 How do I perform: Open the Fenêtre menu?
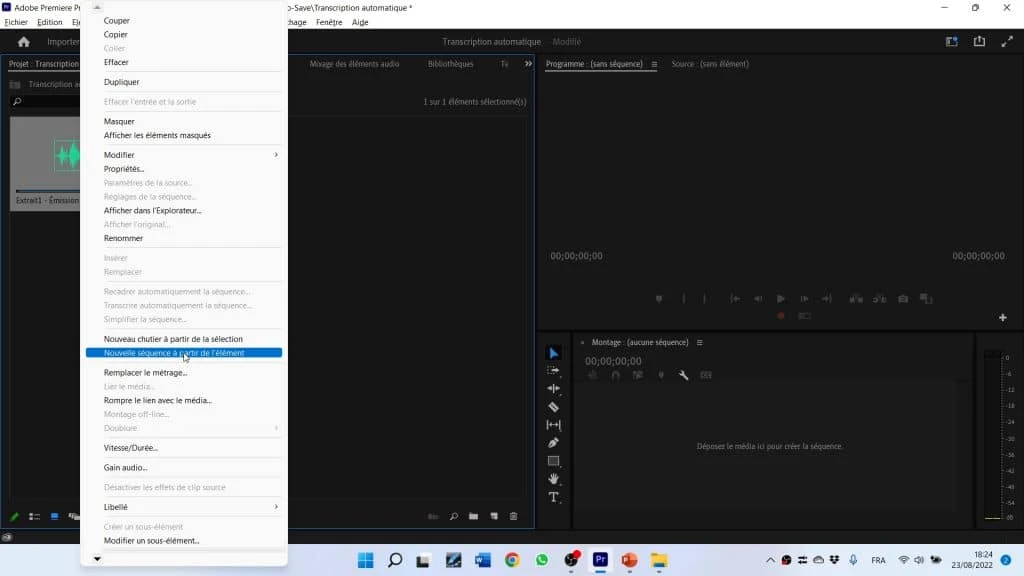pyautogui.click(x=329, y=22)
